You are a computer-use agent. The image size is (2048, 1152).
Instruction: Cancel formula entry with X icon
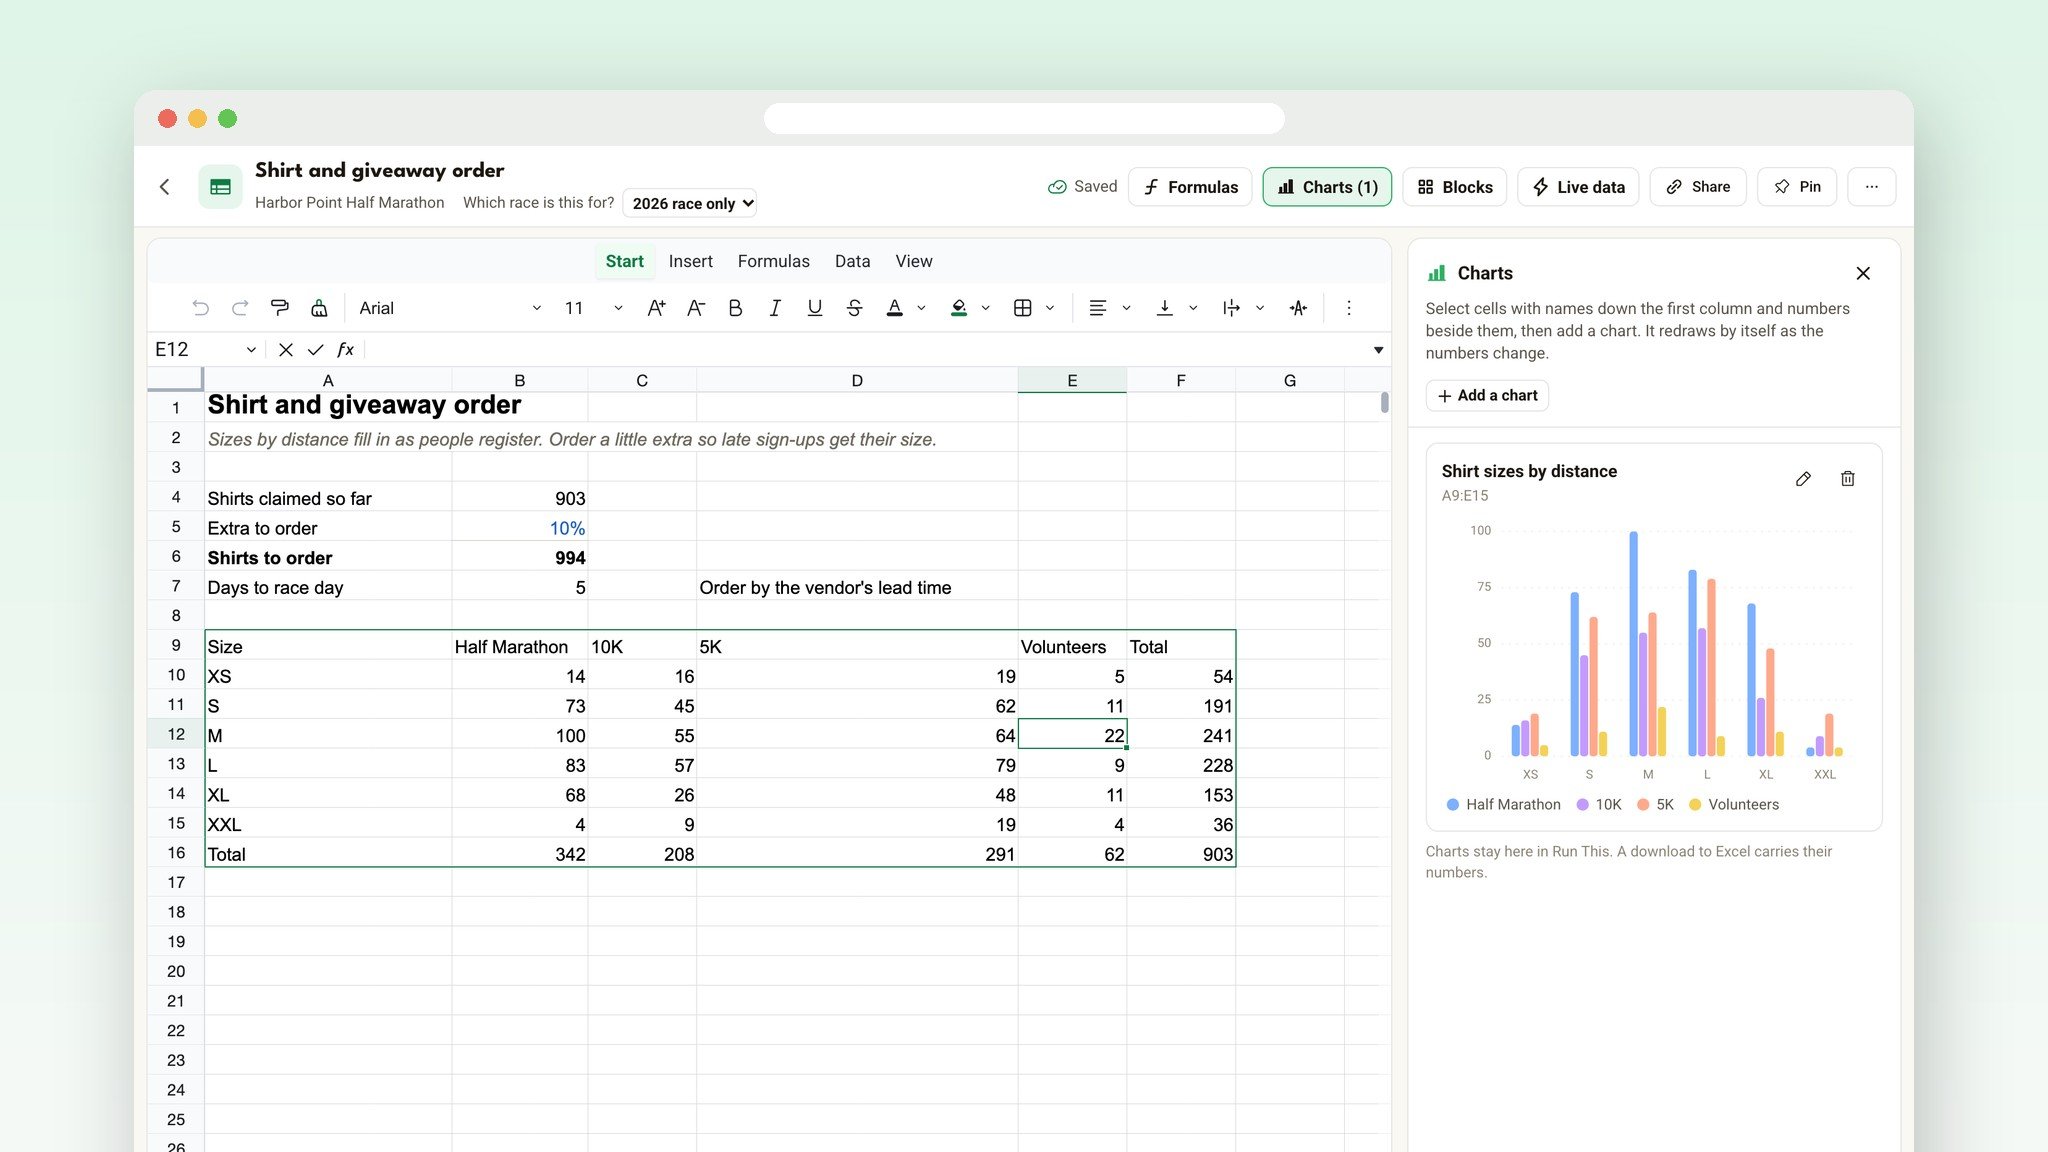(286, 349)
